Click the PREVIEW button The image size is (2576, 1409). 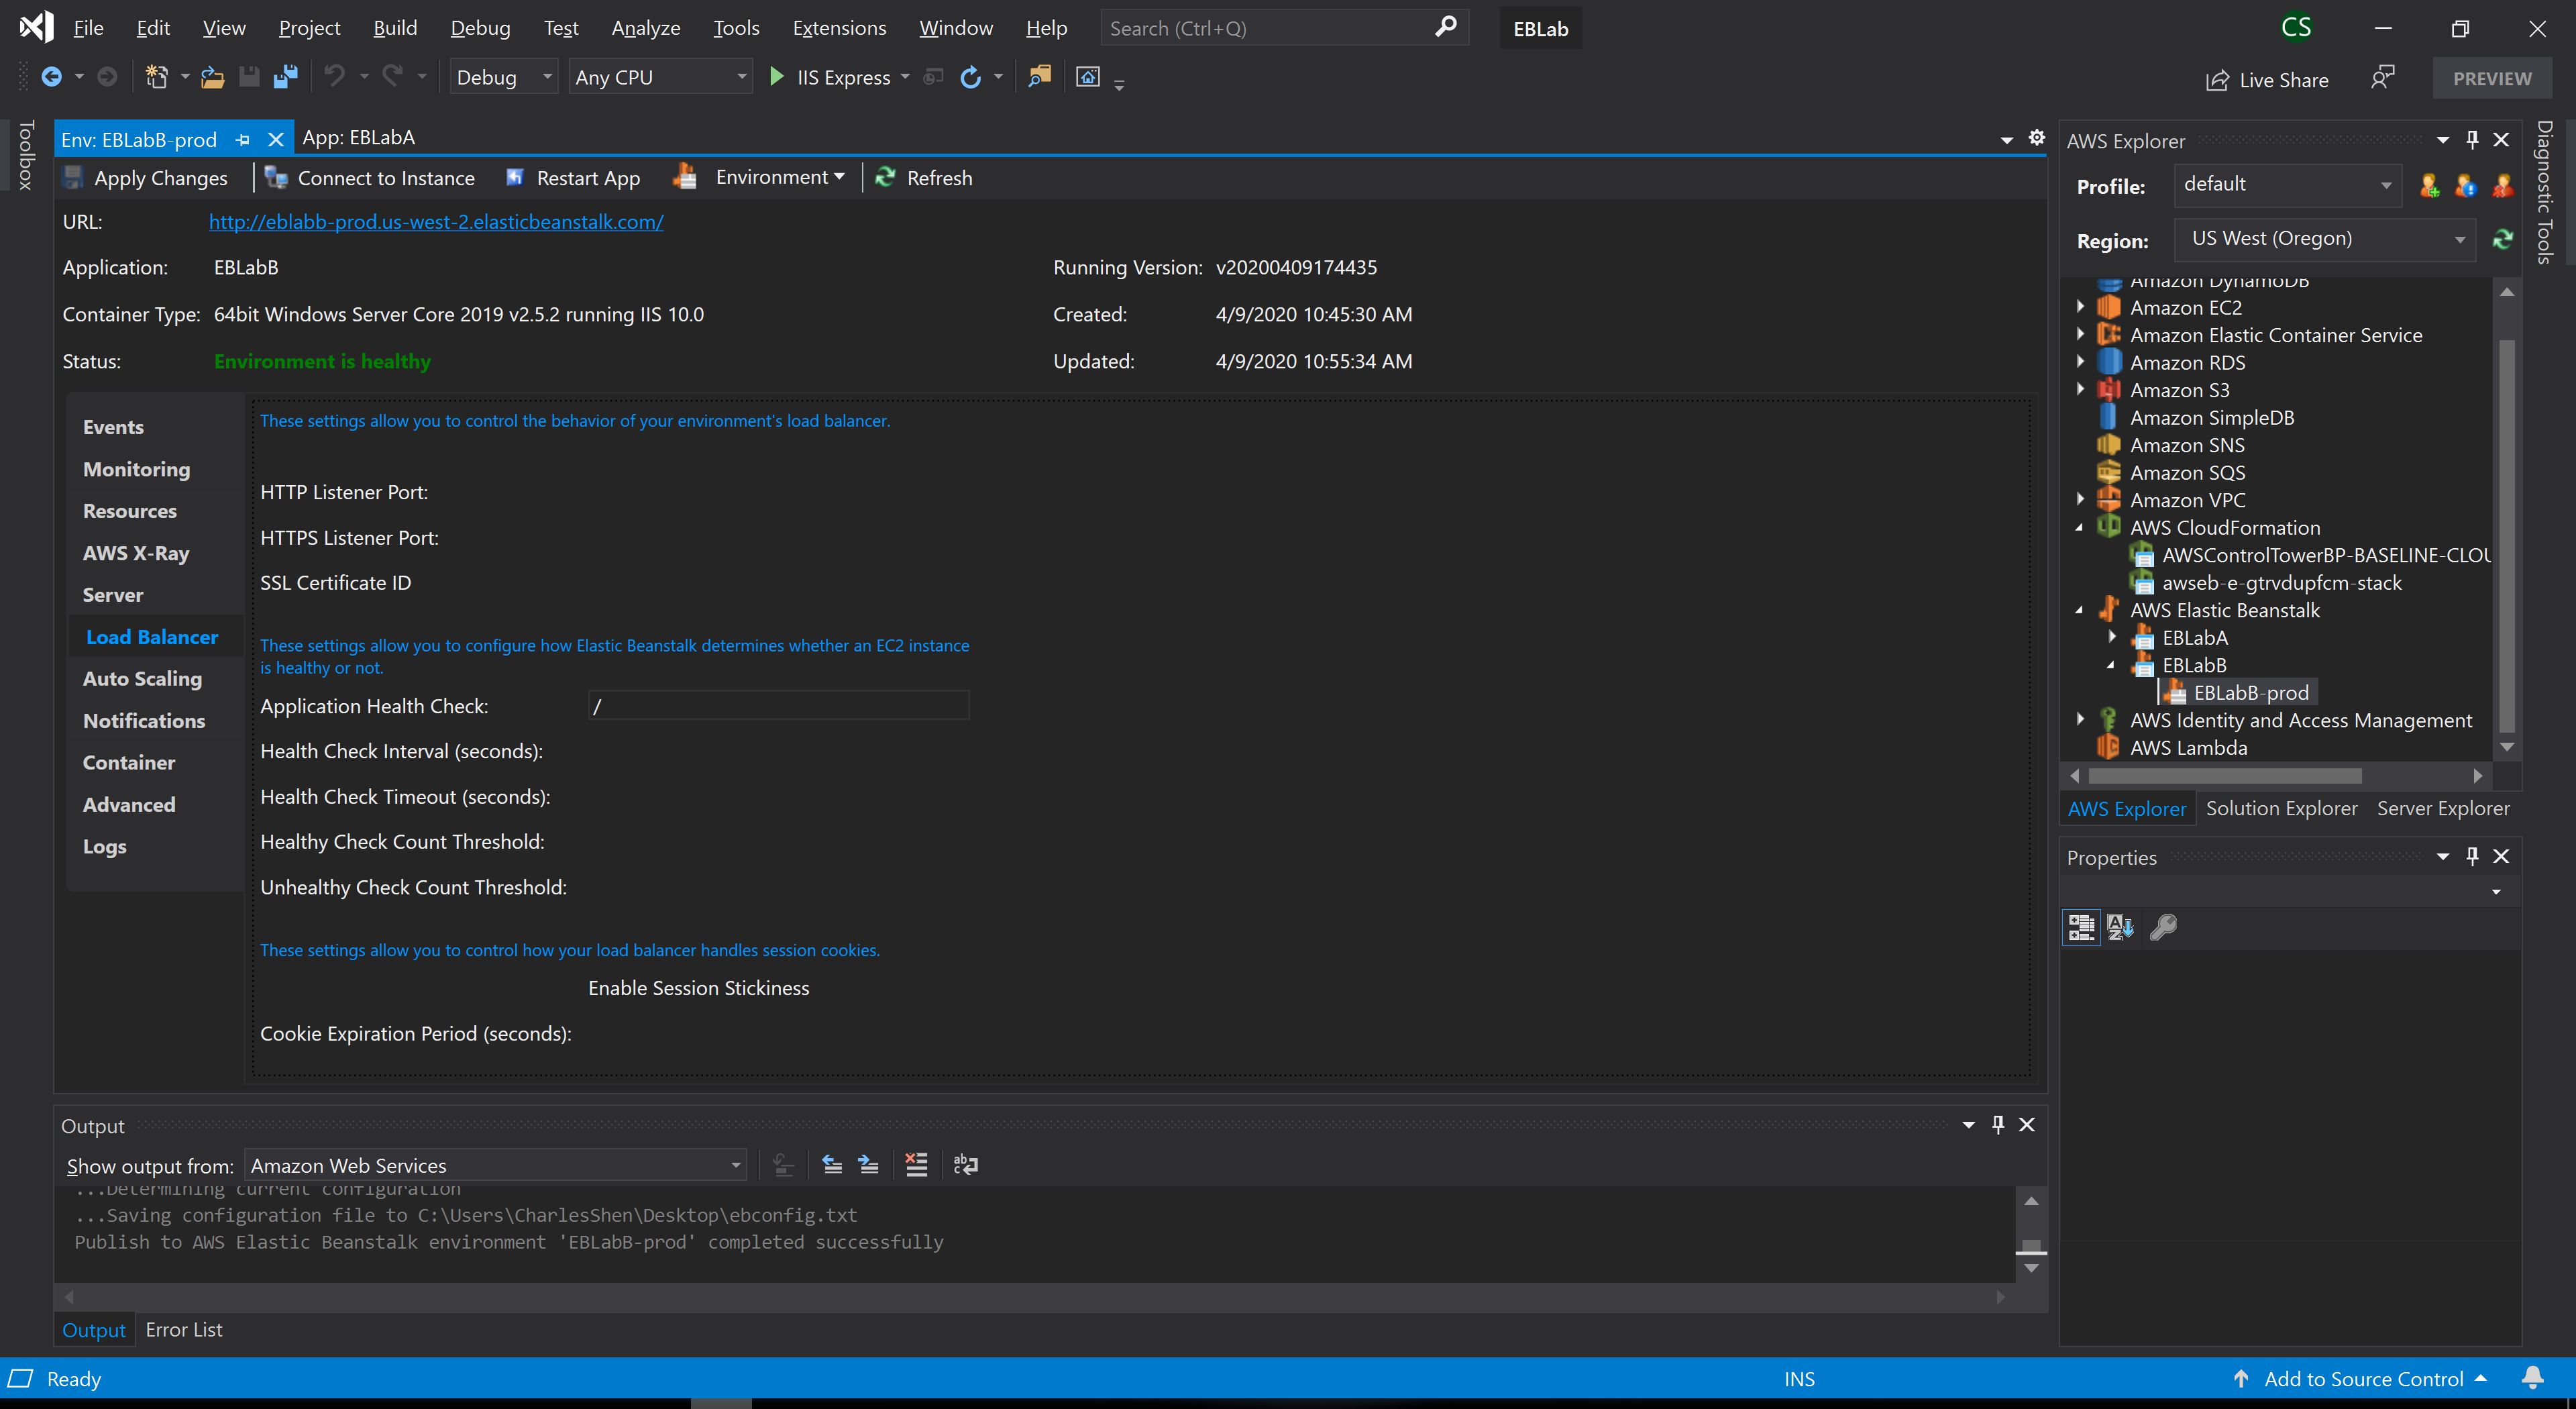(2492, 79)
